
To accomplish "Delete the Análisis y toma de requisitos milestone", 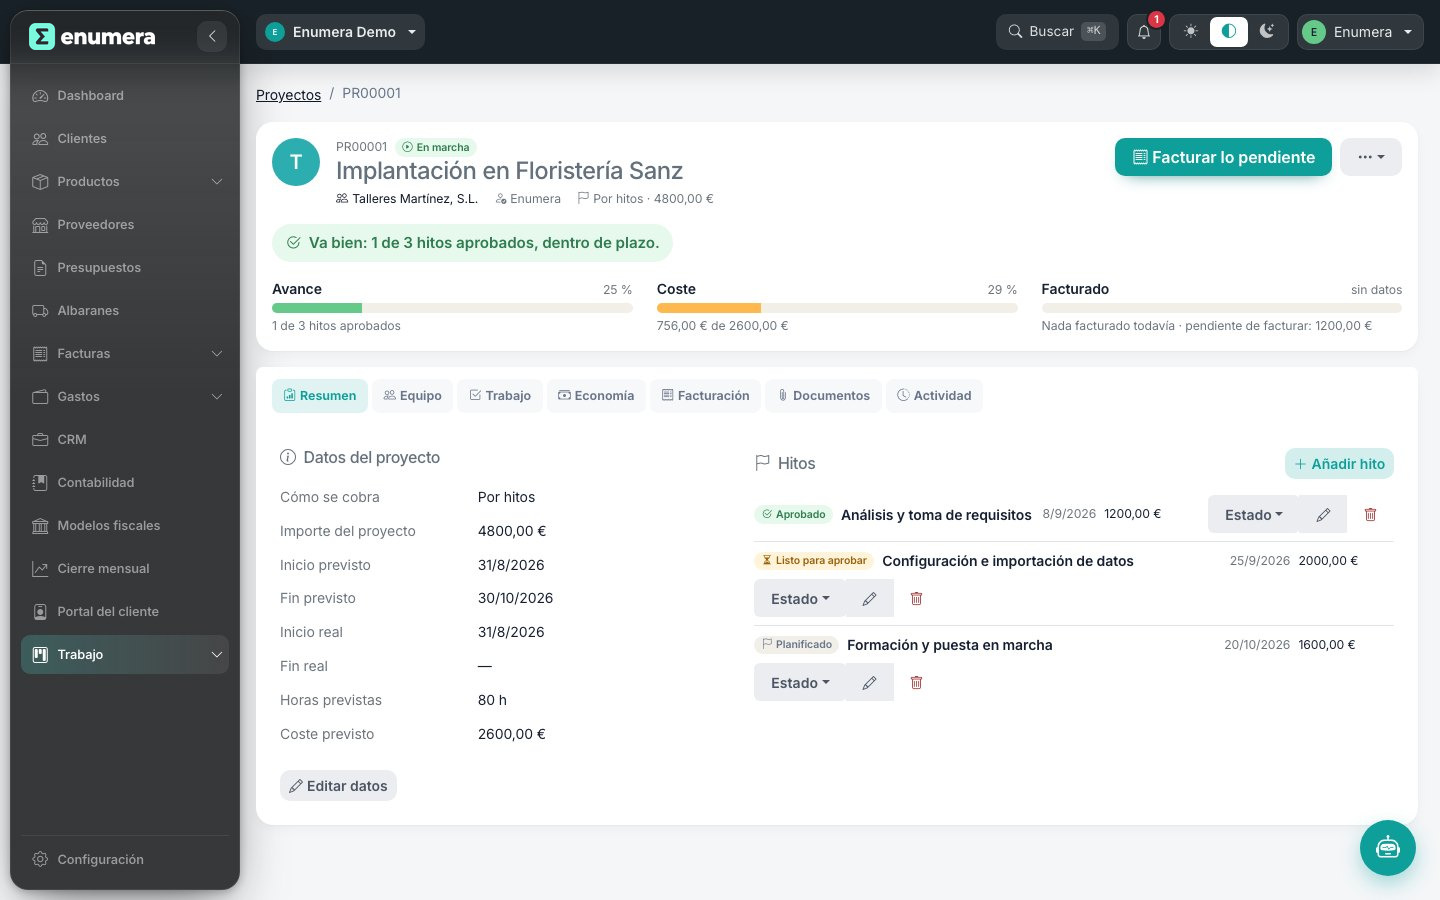I will coord(1370,515).
